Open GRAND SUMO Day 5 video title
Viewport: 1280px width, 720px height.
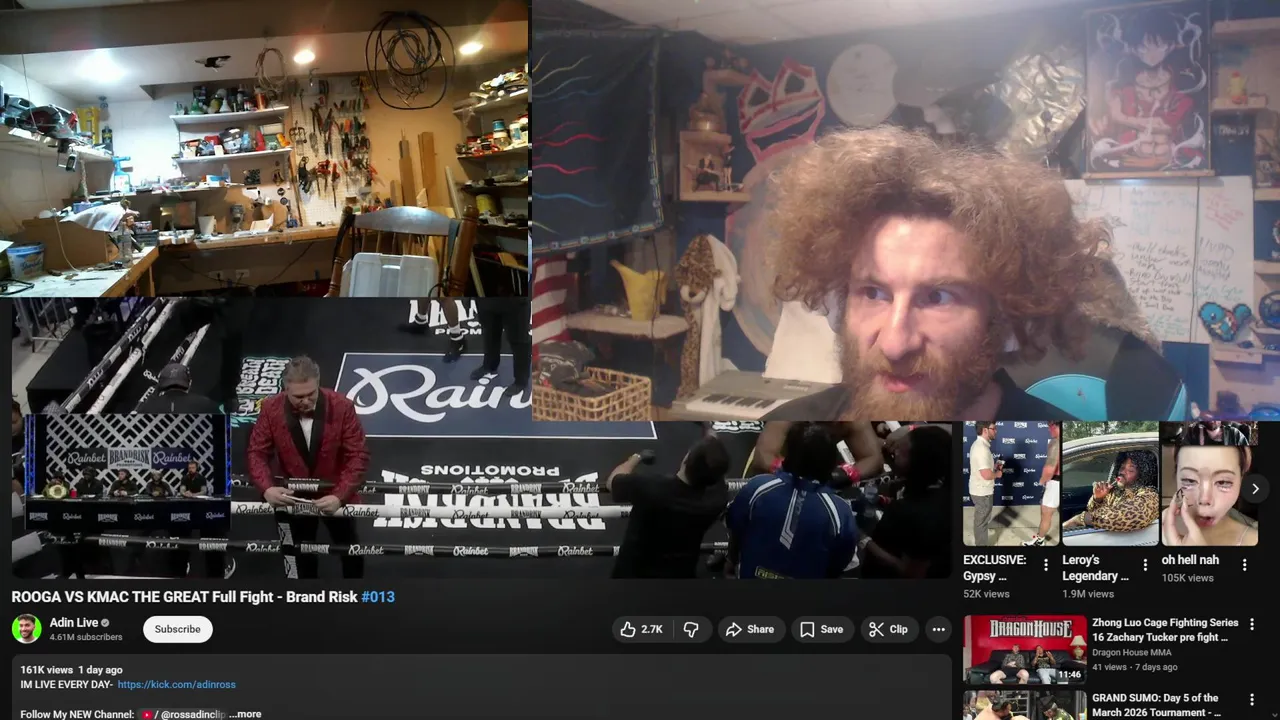coord(1156,705)
